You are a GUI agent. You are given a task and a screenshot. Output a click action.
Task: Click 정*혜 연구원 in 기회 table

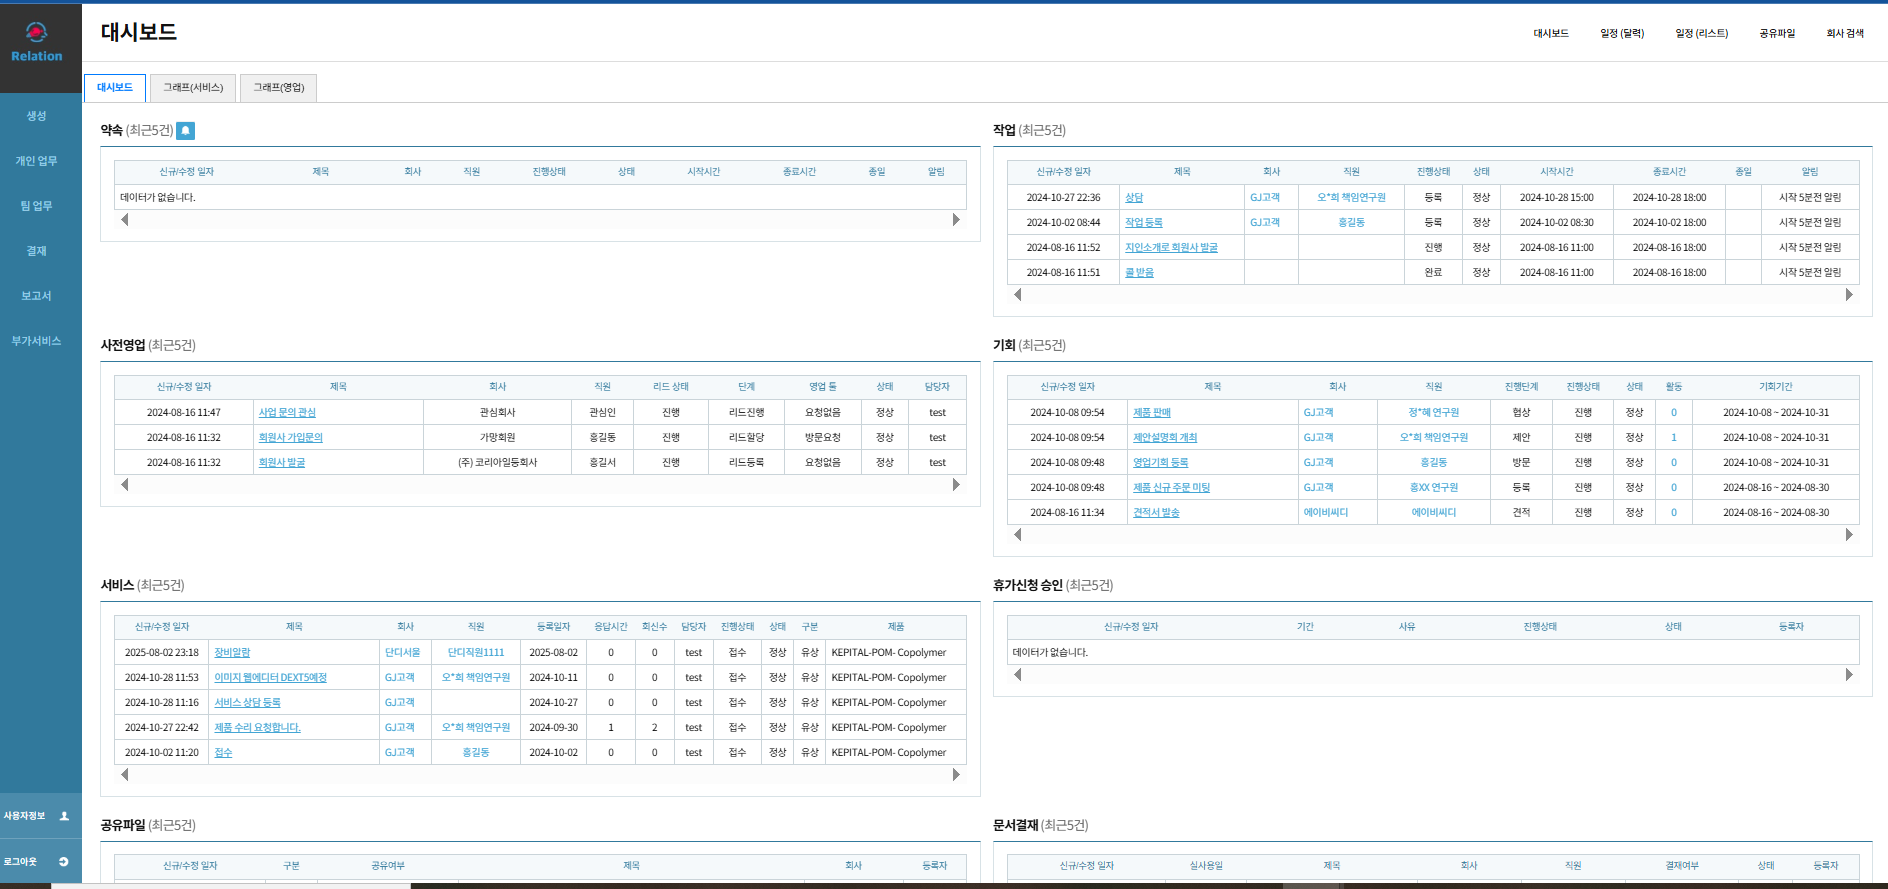pyautogui.click(x=1434, y=413)
